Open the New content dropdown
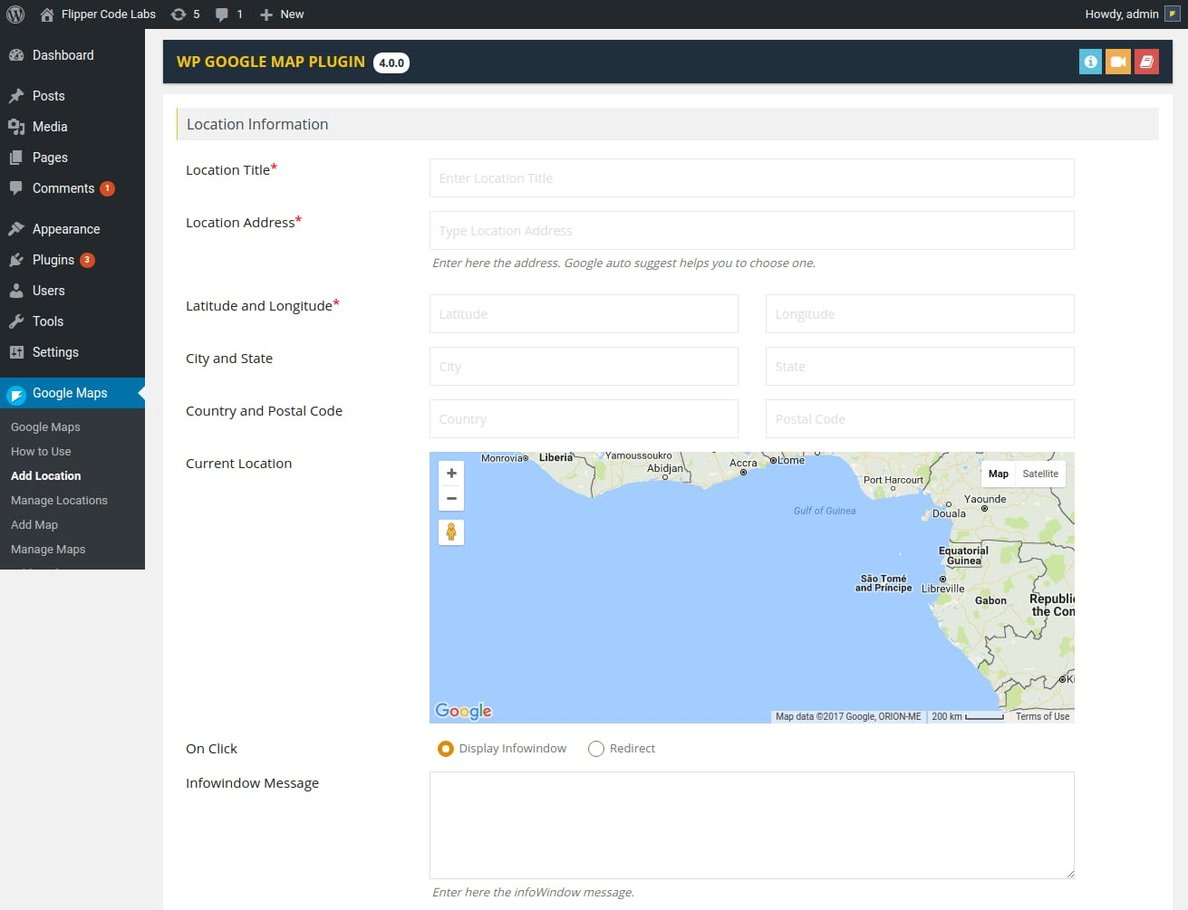 pyautogui.click(x=281, y=14)
